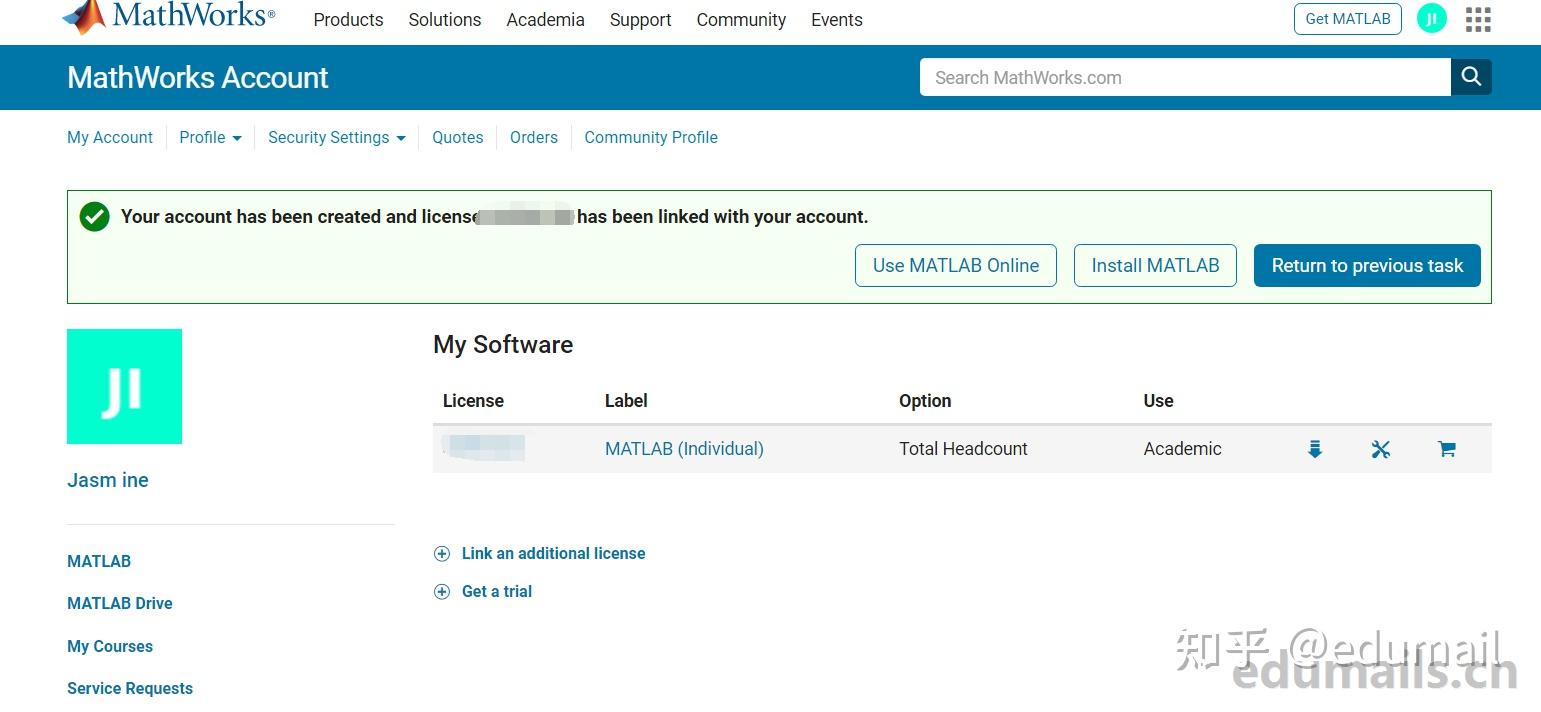Viewport: 1541px width, 712px height.
Task: Click Install MATLAB button
Action: click(1155, 265)
